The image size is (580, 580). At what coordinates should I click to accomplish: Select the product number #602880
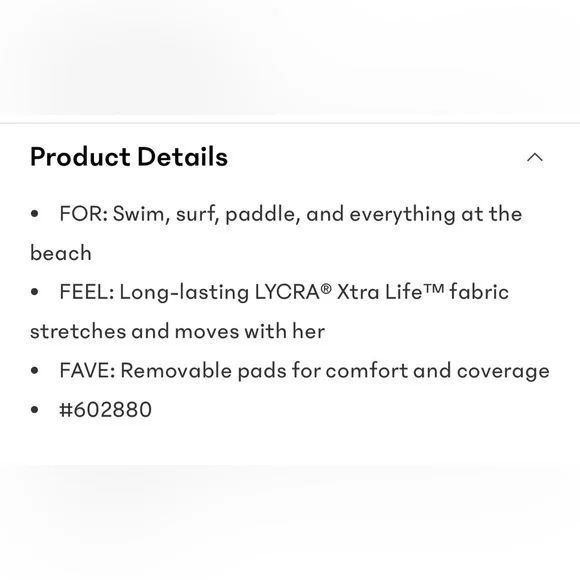coord(105,409)
